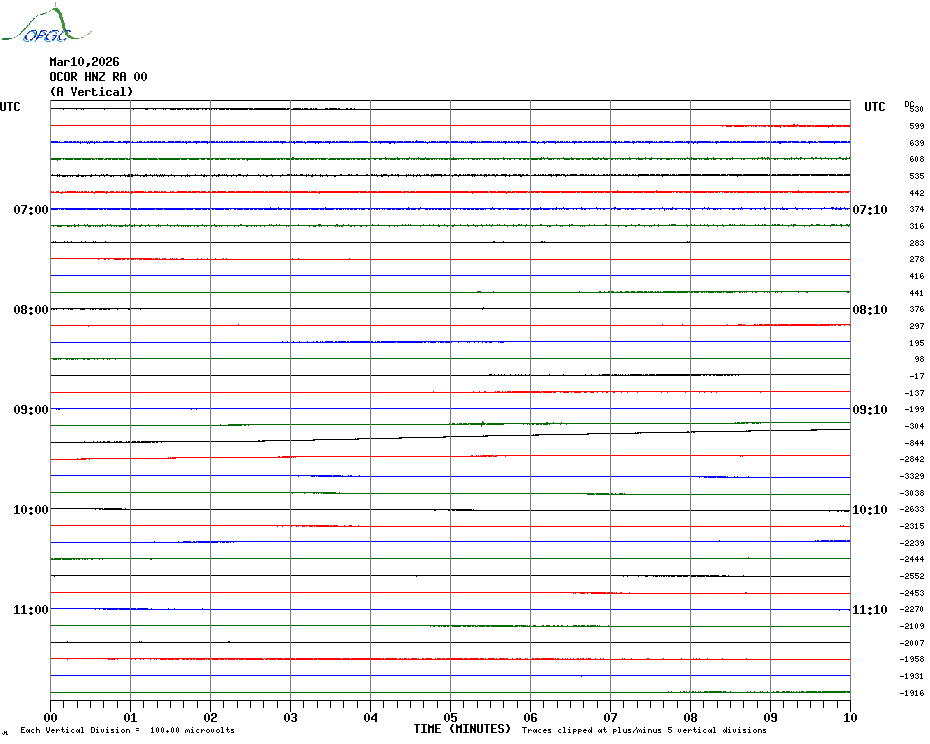This screenshot has height=744, width=930.
Task: Click the TIME (MINUTES) axis title
Action: click(462, 729)
